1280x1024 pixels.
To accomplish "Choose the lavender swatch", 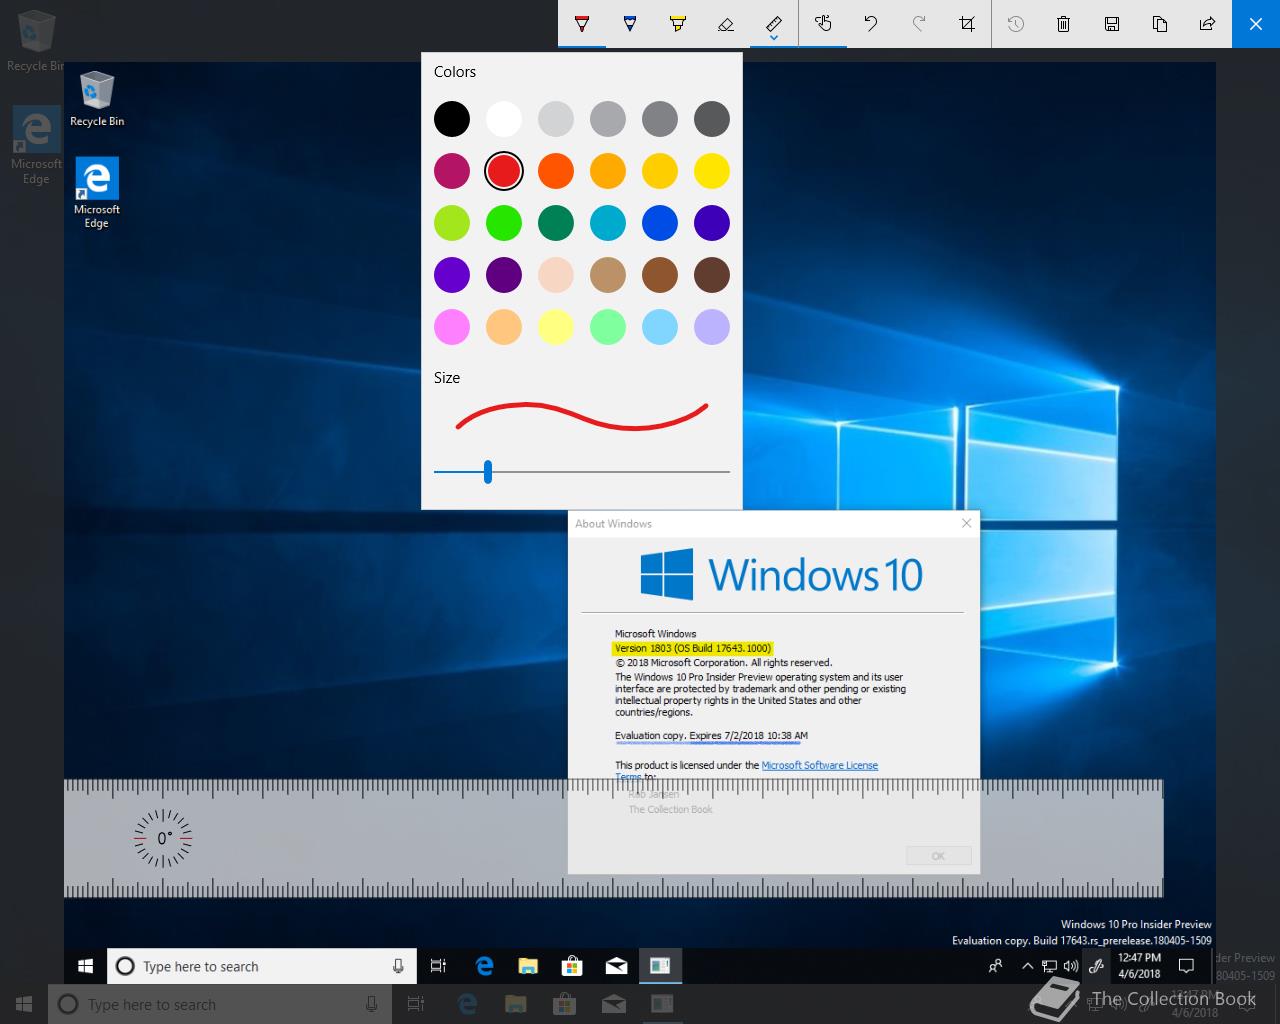I will click(x=712, y=327).
